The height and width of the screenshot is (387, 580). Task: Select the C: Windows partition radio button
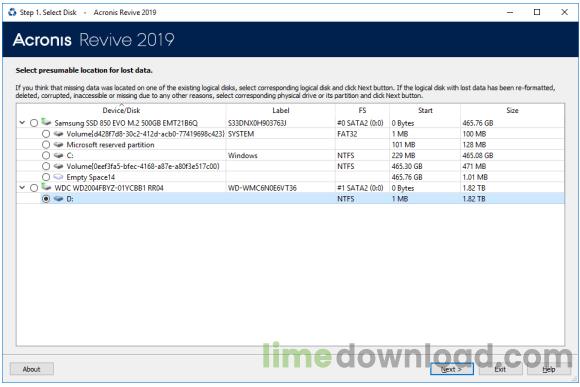(x=46, y=155)
